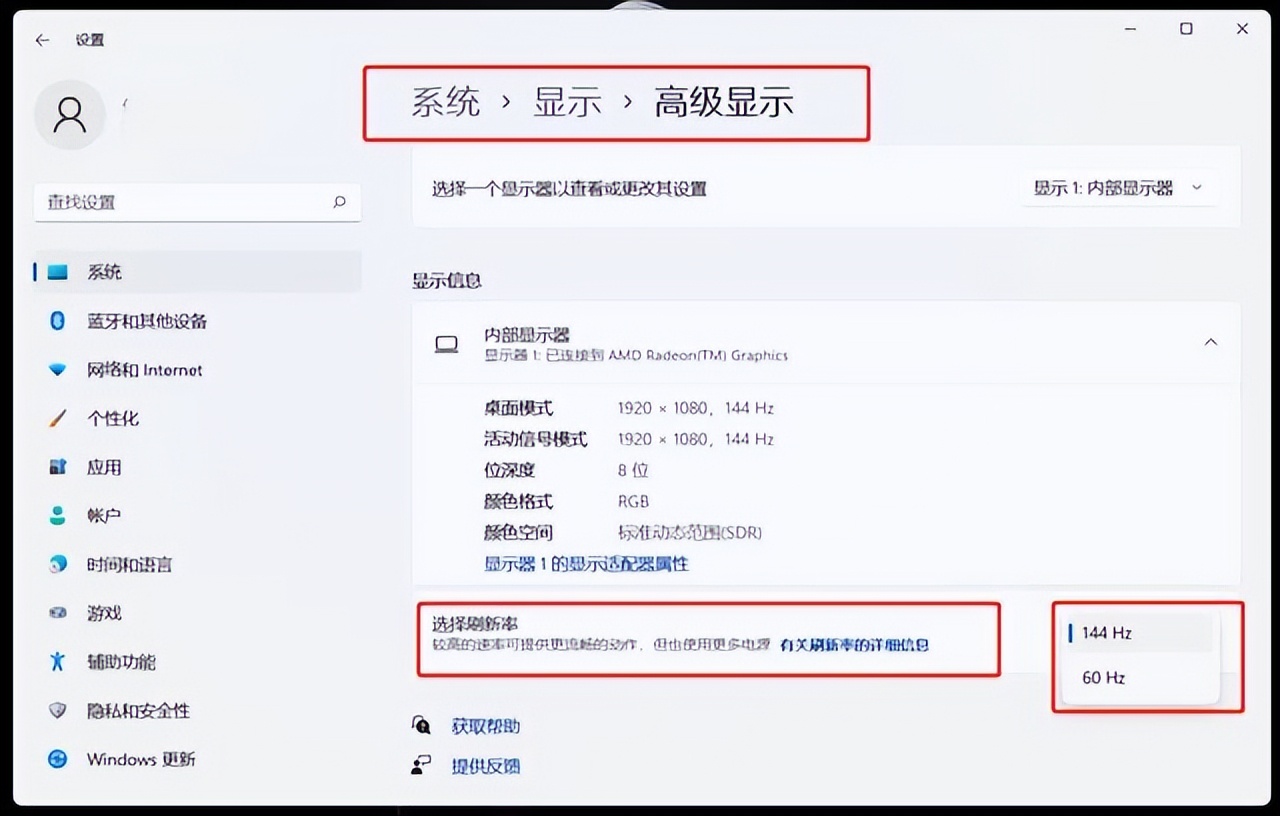Viewport: 1280px width, 816px height.
Task: Select System in the sidebar
Action: pyautogui.click(x=105, y=271)
